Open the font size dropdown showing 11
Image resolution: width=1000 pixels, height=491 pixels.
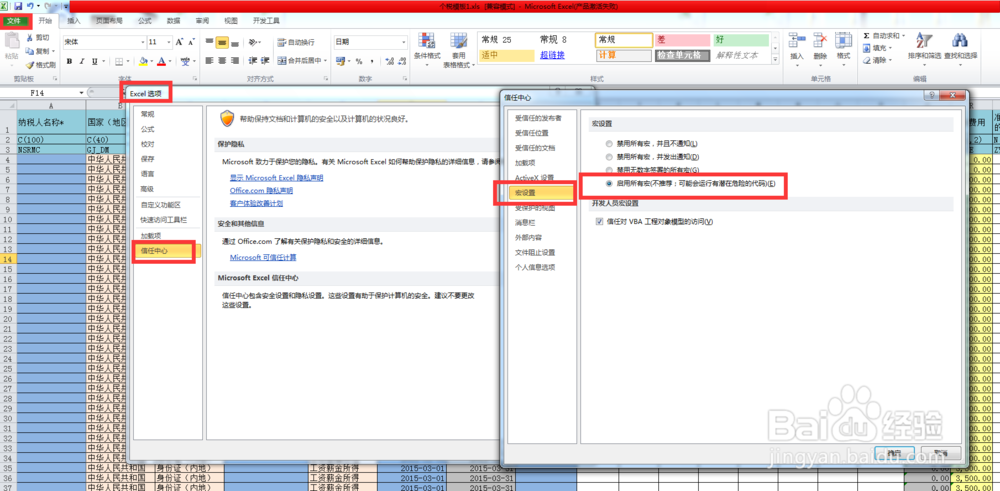(x=168, y=42)
